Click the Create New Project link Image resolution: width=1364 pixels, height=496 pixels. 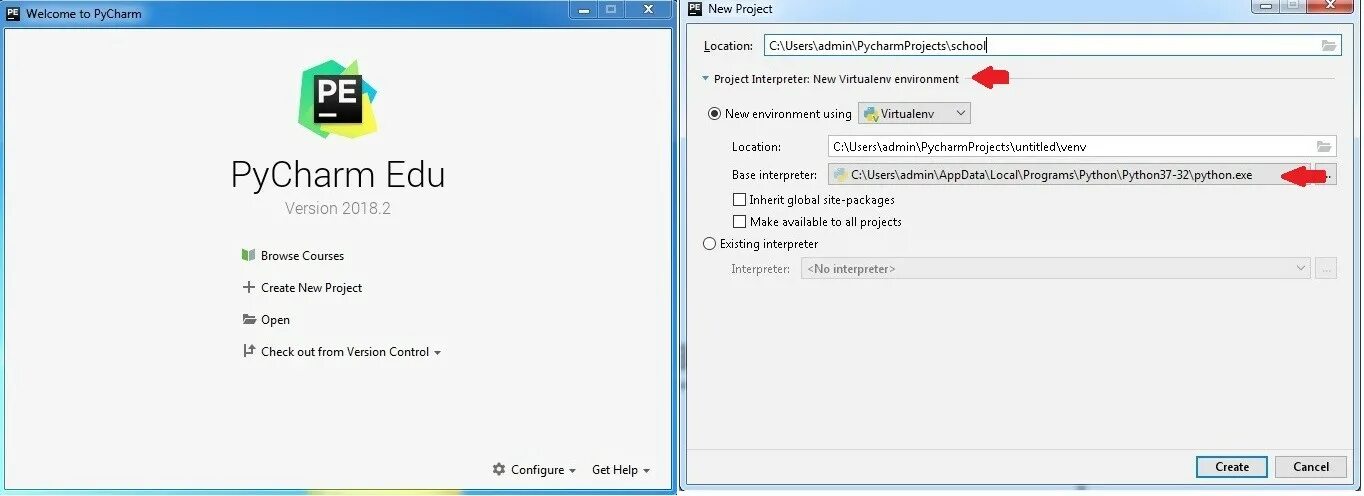point(311,288)
